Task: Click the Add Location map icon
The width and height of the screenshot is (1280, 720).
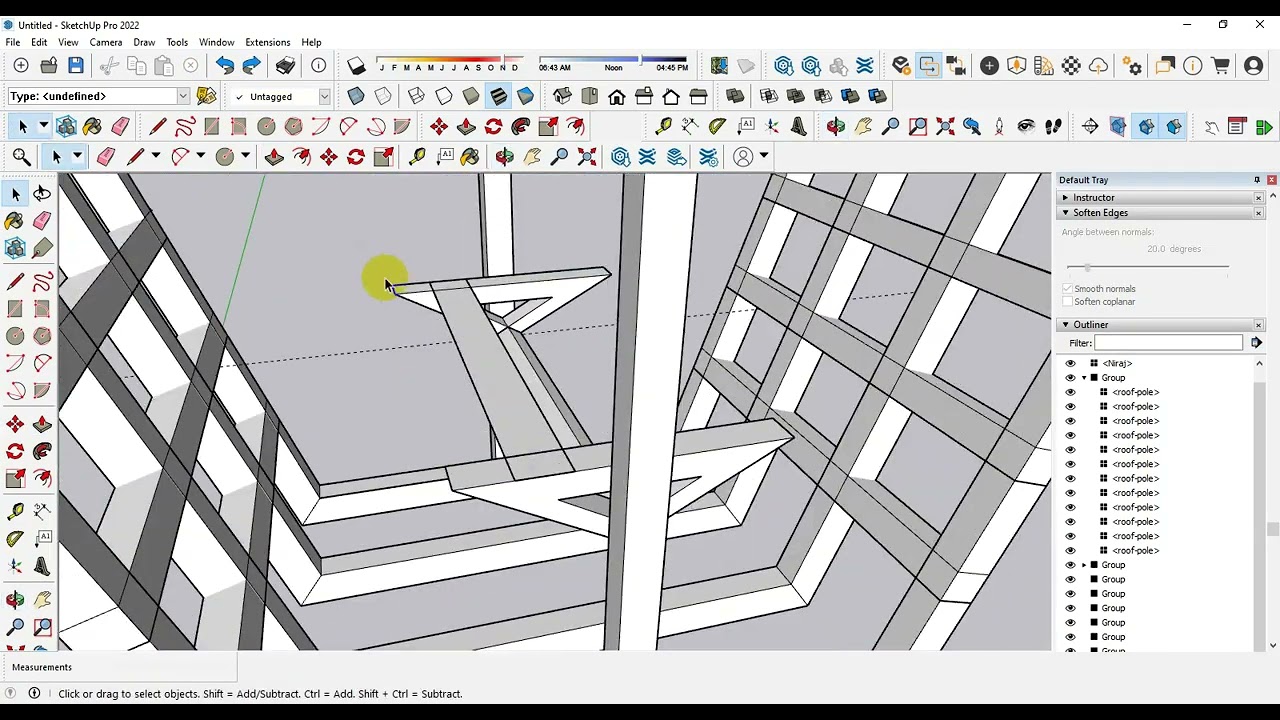Action: 719,66
